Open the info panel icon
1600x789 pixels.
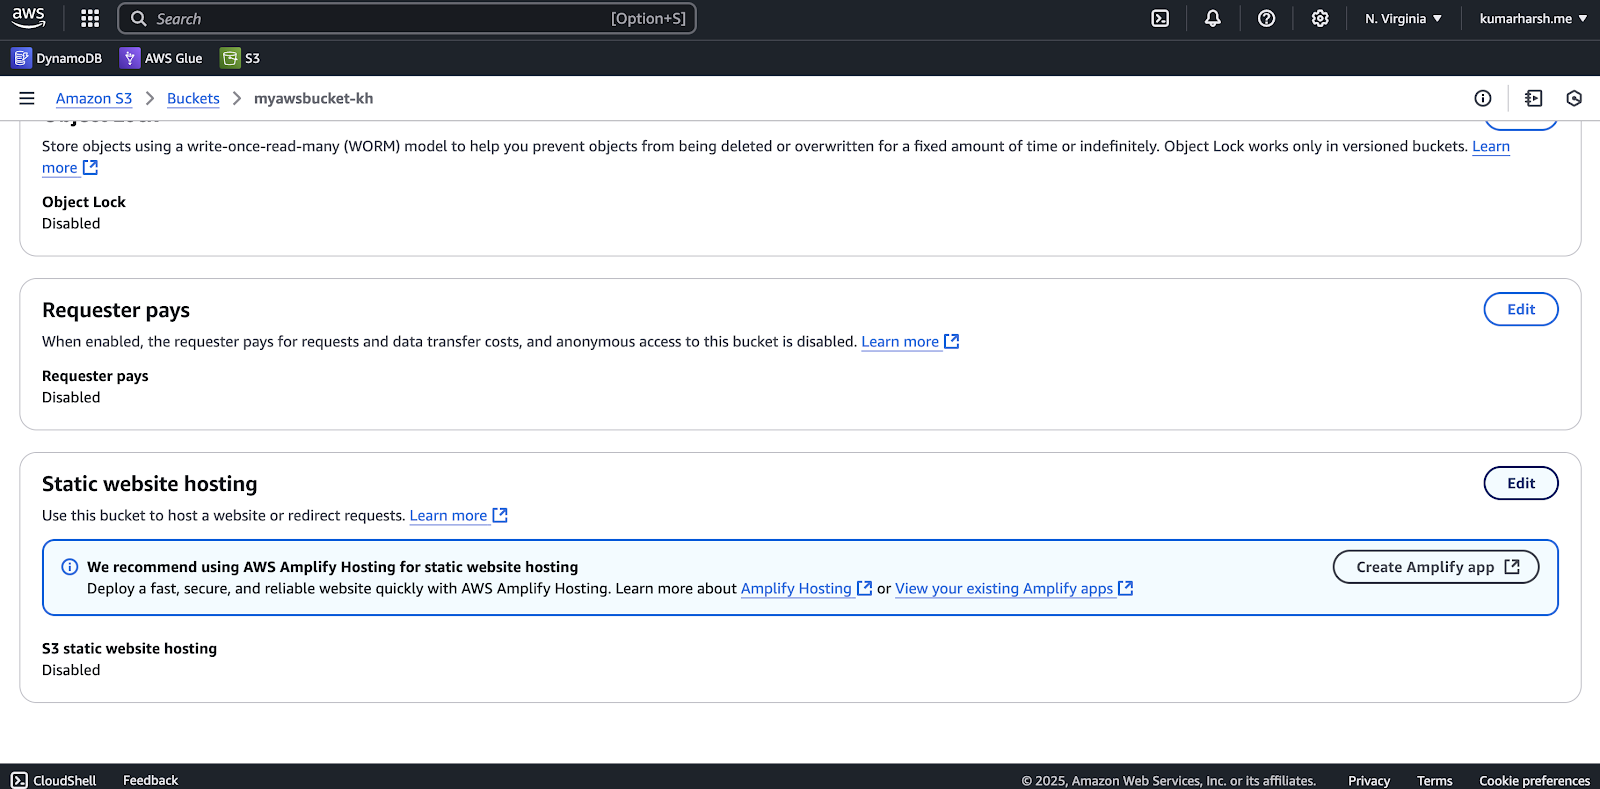(x=1483, y=98)
